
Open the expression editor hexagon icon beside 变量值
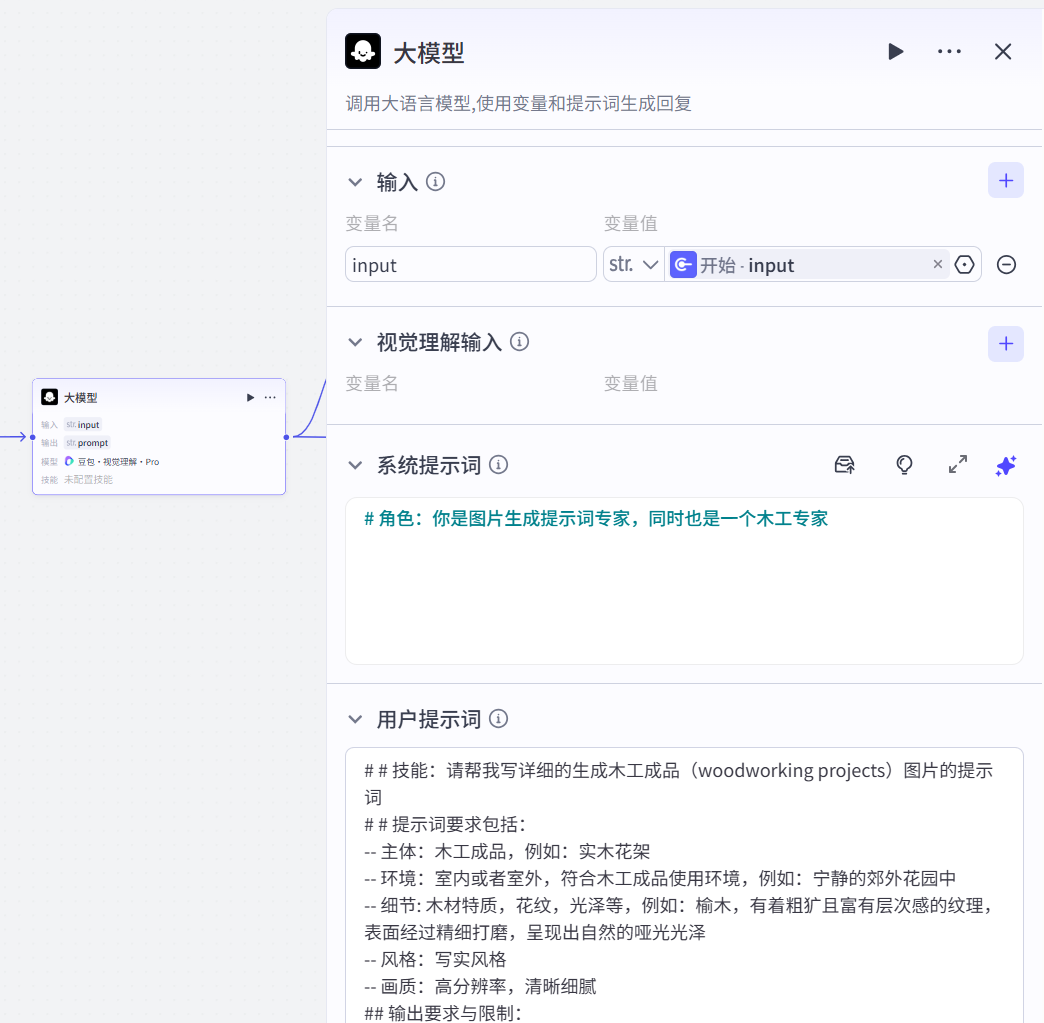(x=964, y=264)
